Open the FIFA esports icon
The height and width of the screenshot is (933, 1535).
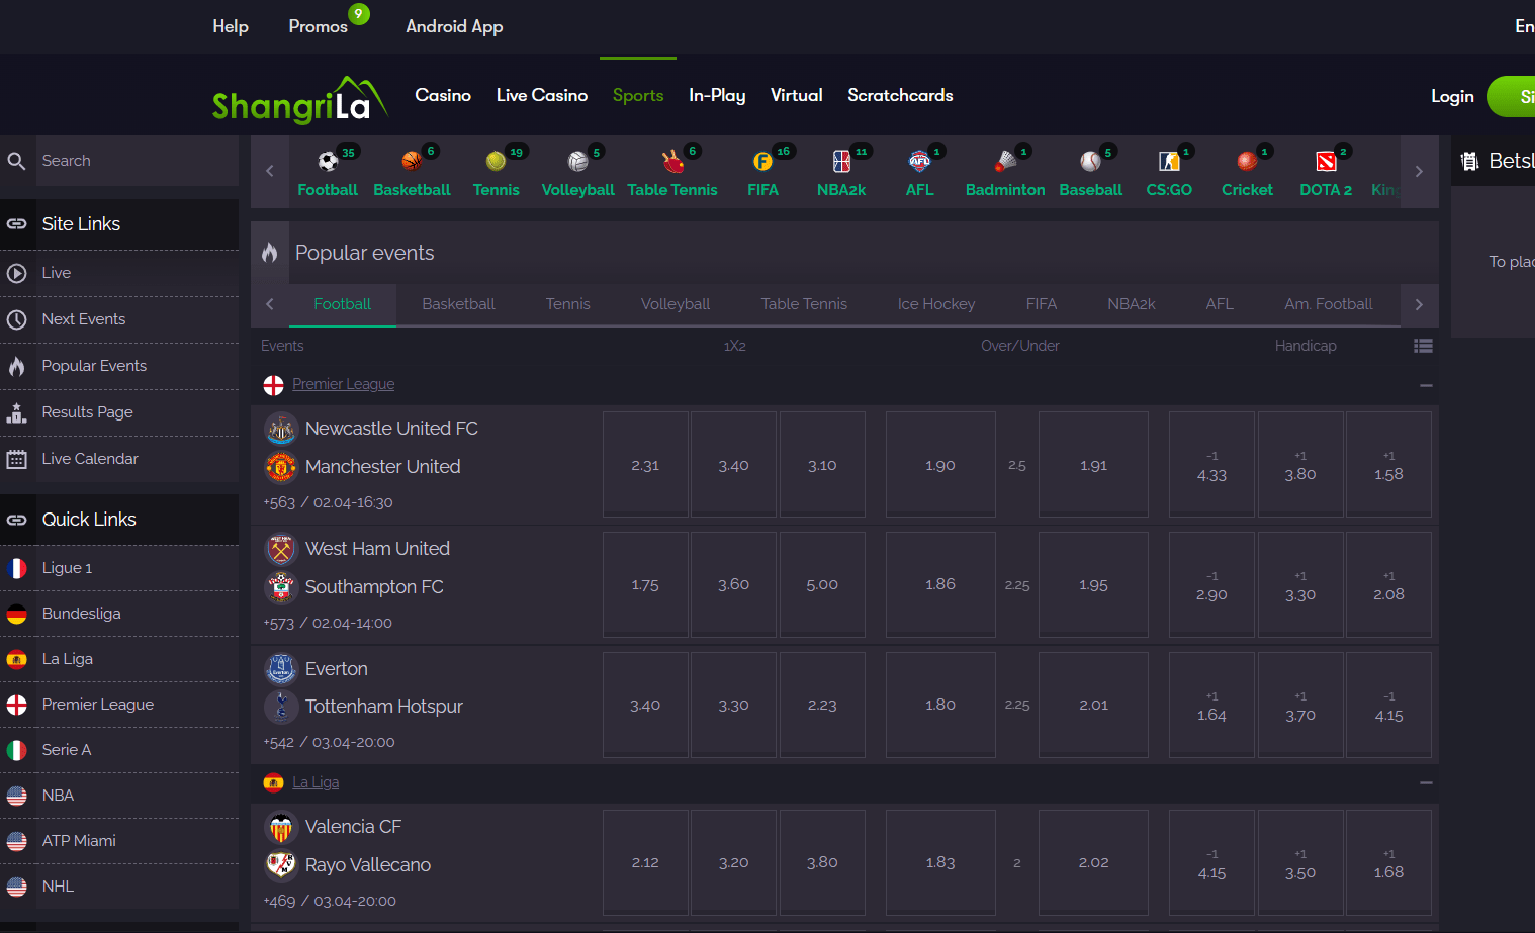[x=762, y=162]
